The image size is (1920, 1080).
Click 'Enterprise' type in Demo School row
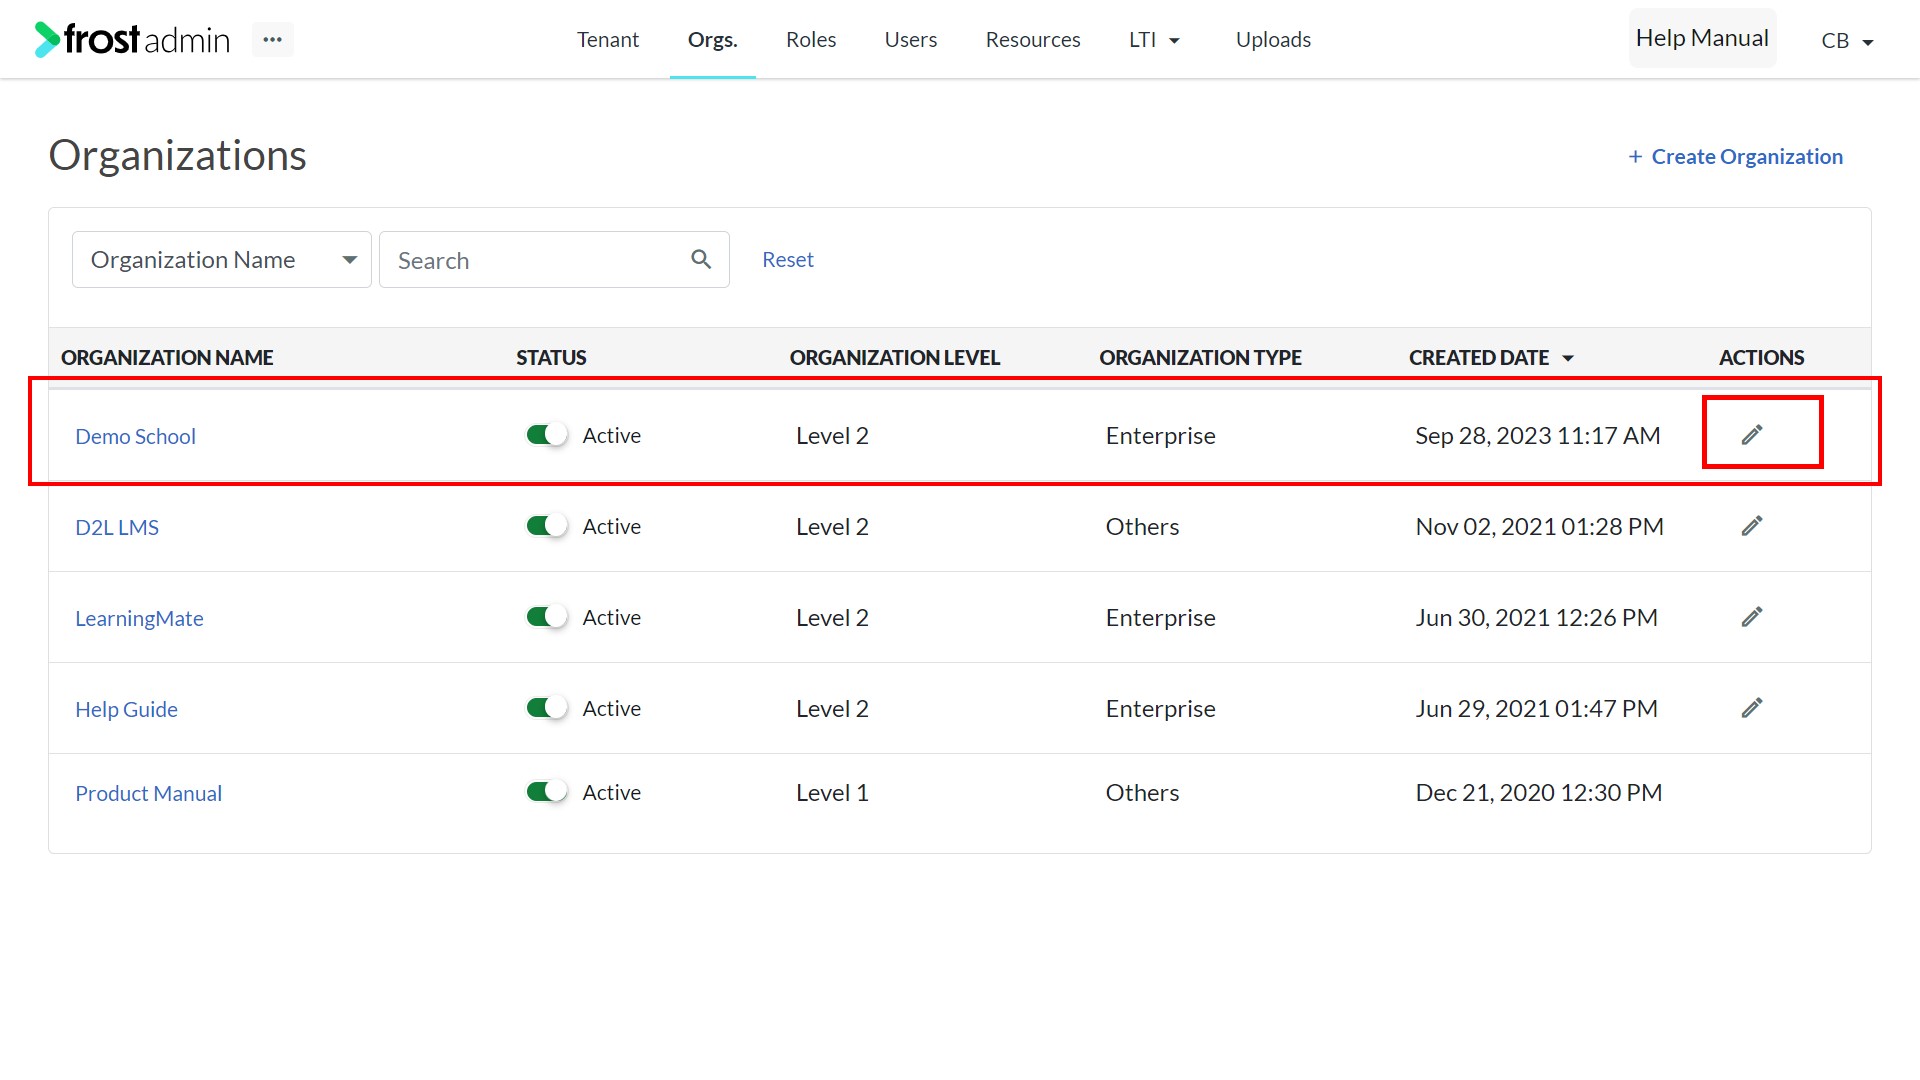pos(1160,436)
